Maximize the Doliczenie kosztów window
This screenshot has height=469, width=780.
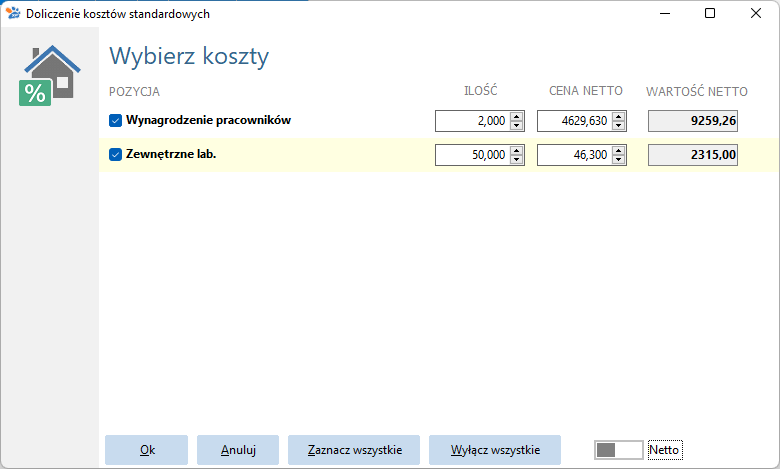click(x=710, y=13)
